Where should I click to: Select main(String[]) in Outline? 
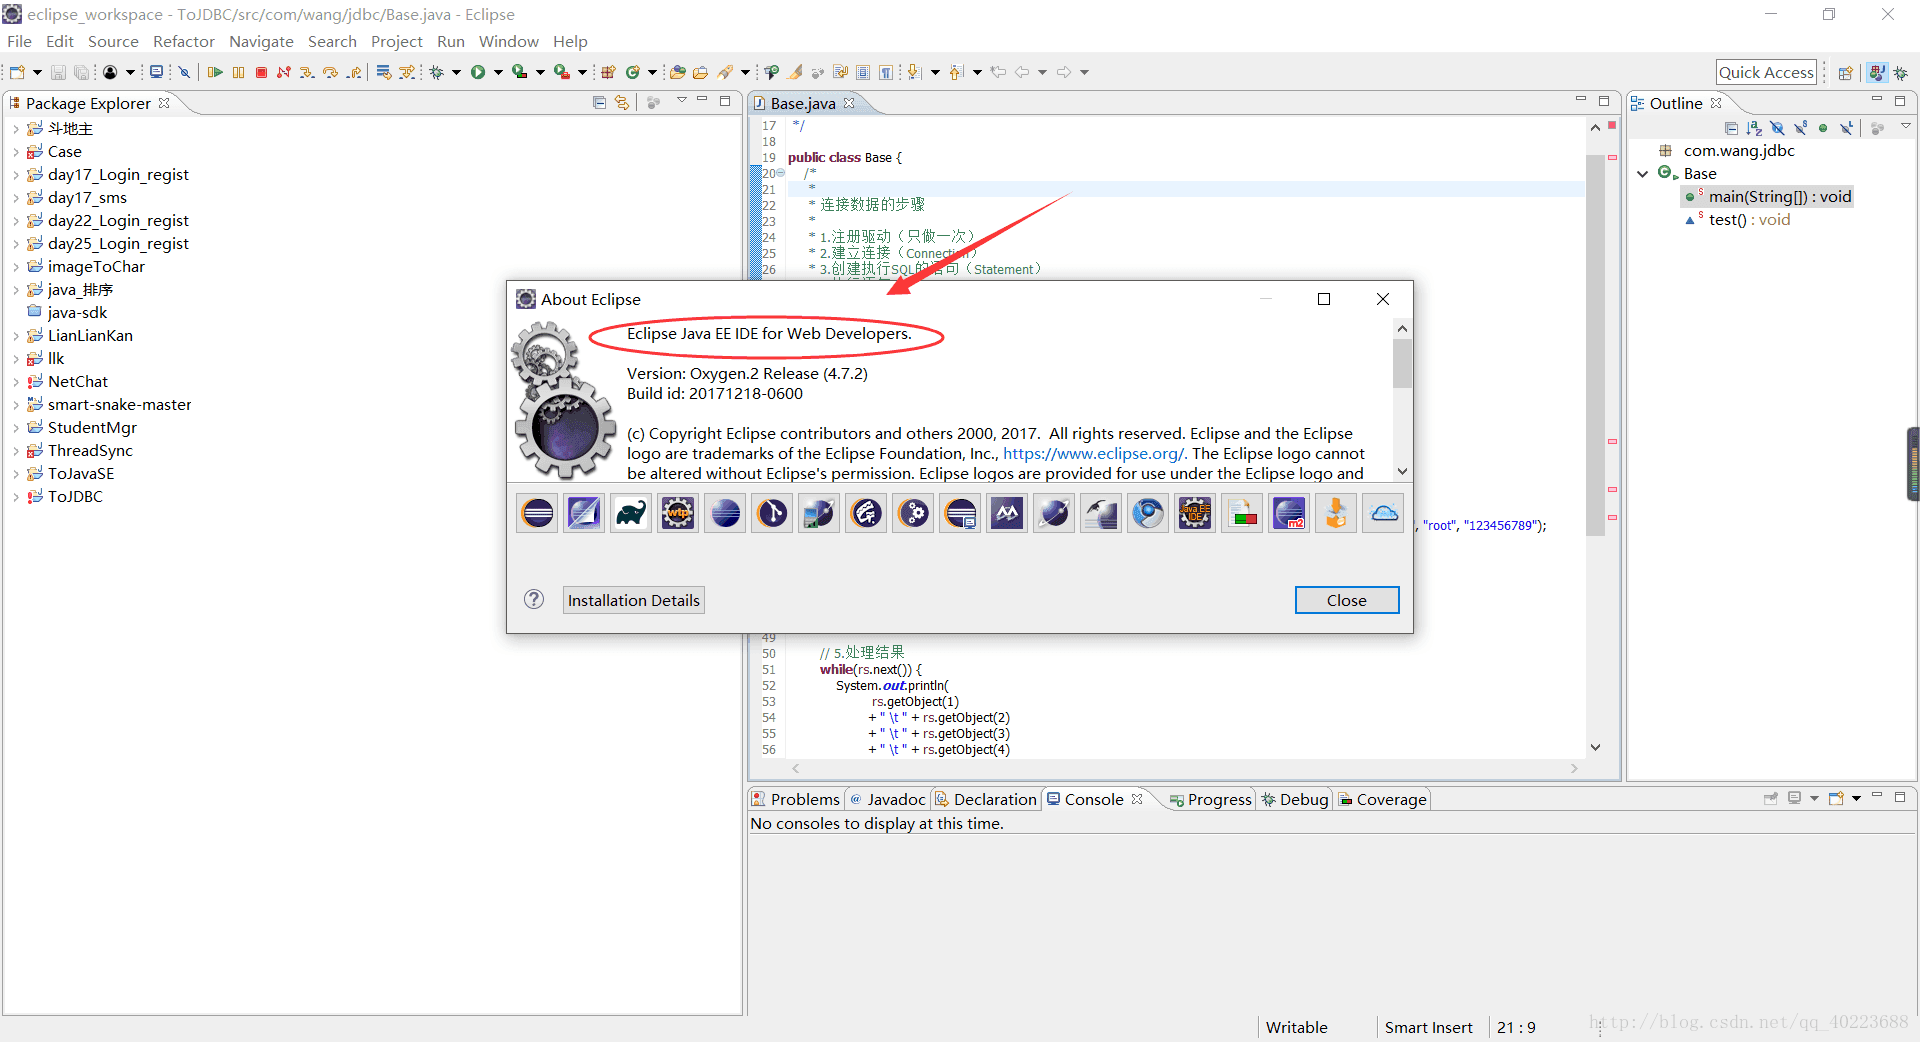tap(1768, 197)
